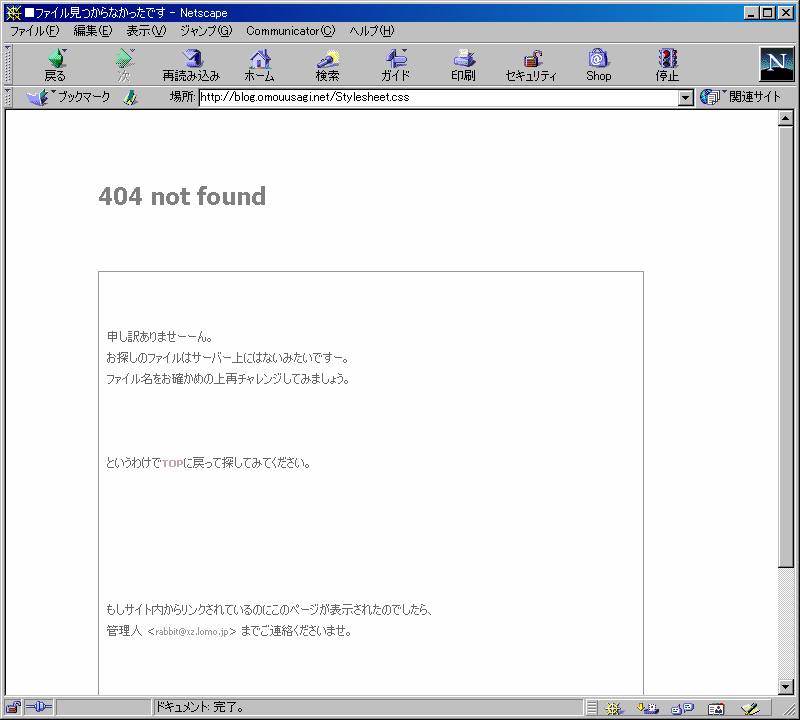Click the page location proxy icon

[131, 97]
